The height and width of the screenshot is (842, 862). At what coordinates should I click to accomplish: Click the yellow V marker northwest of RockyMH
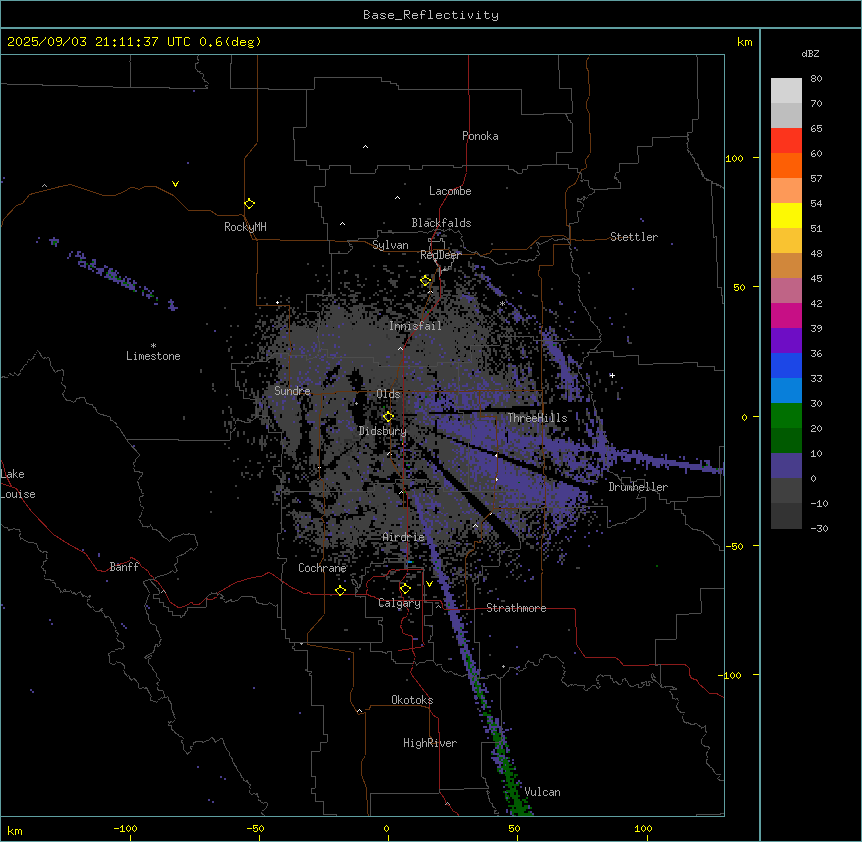click(175, 184)
